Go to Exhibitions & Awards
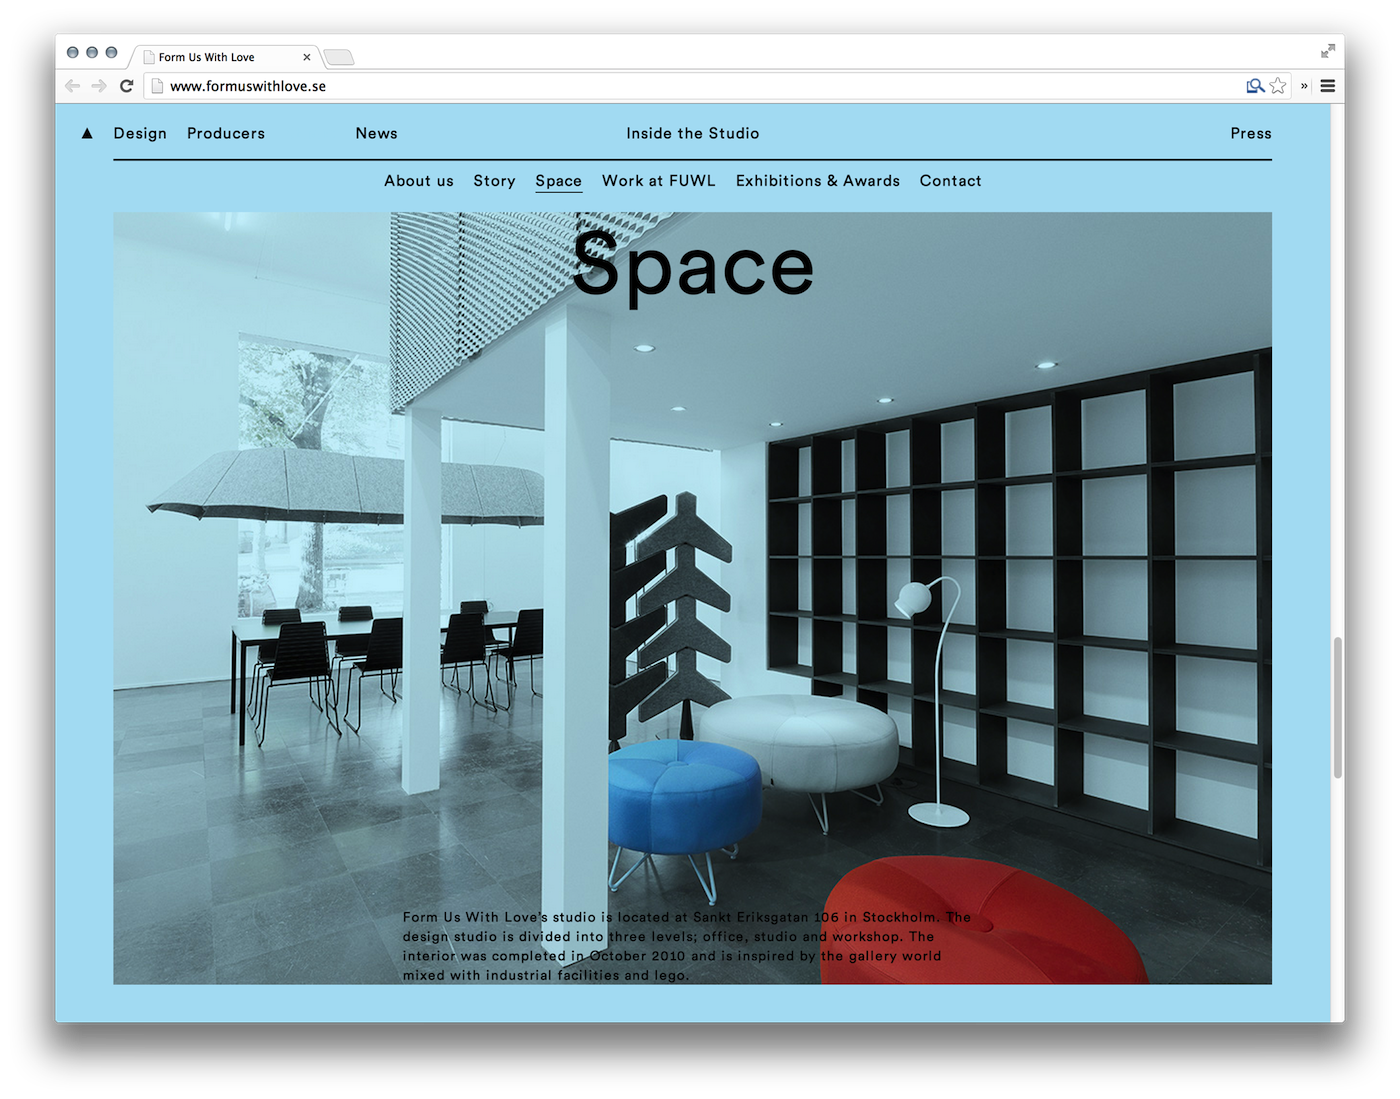The image size is (1400, 1099). [x=817, y=181]
